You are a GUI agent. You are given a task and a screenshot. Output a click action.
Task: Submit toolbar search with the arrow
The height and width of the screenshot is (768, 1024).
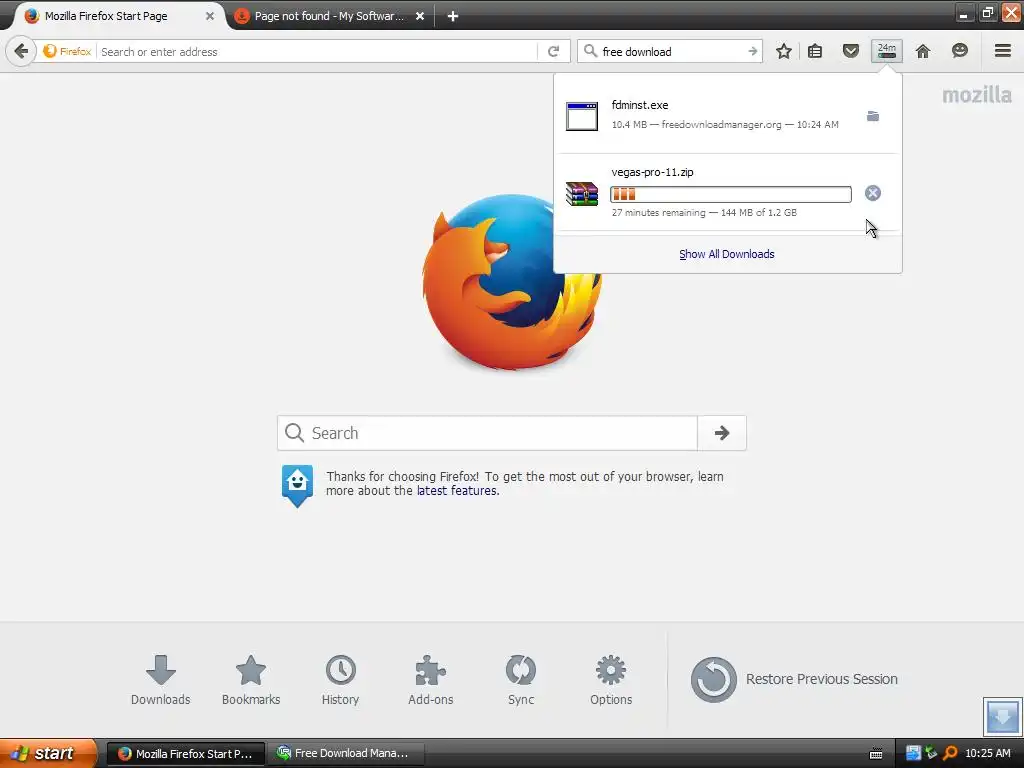pos(753,52)
